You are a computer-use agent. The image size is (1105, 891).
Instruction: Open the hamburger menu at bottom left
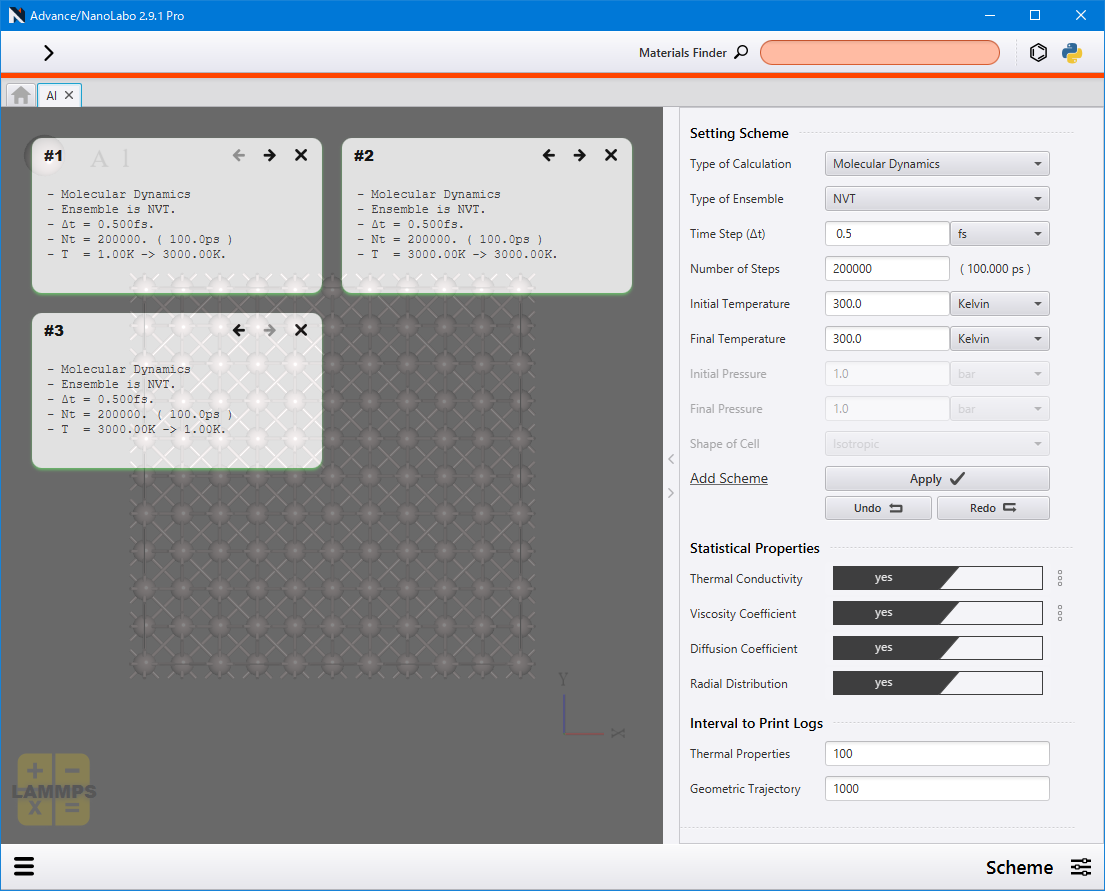click(x=24, y=866)
